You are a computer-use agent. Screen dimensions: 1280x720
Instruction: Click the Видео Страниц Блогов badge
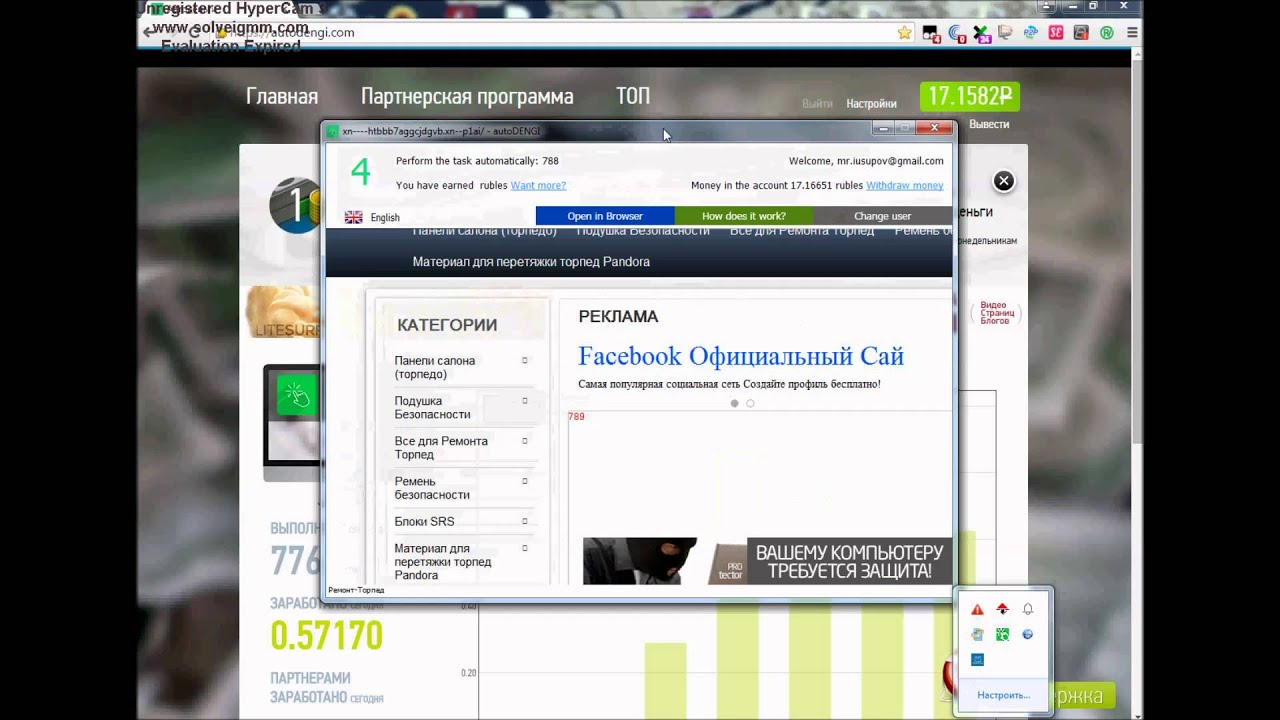(x=996, y=313)
